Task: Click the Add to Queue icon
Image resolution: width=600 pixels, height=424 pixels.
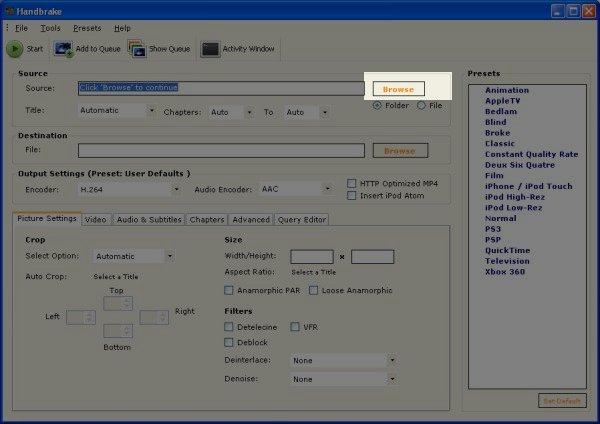Action: click(x=63, y=48)
